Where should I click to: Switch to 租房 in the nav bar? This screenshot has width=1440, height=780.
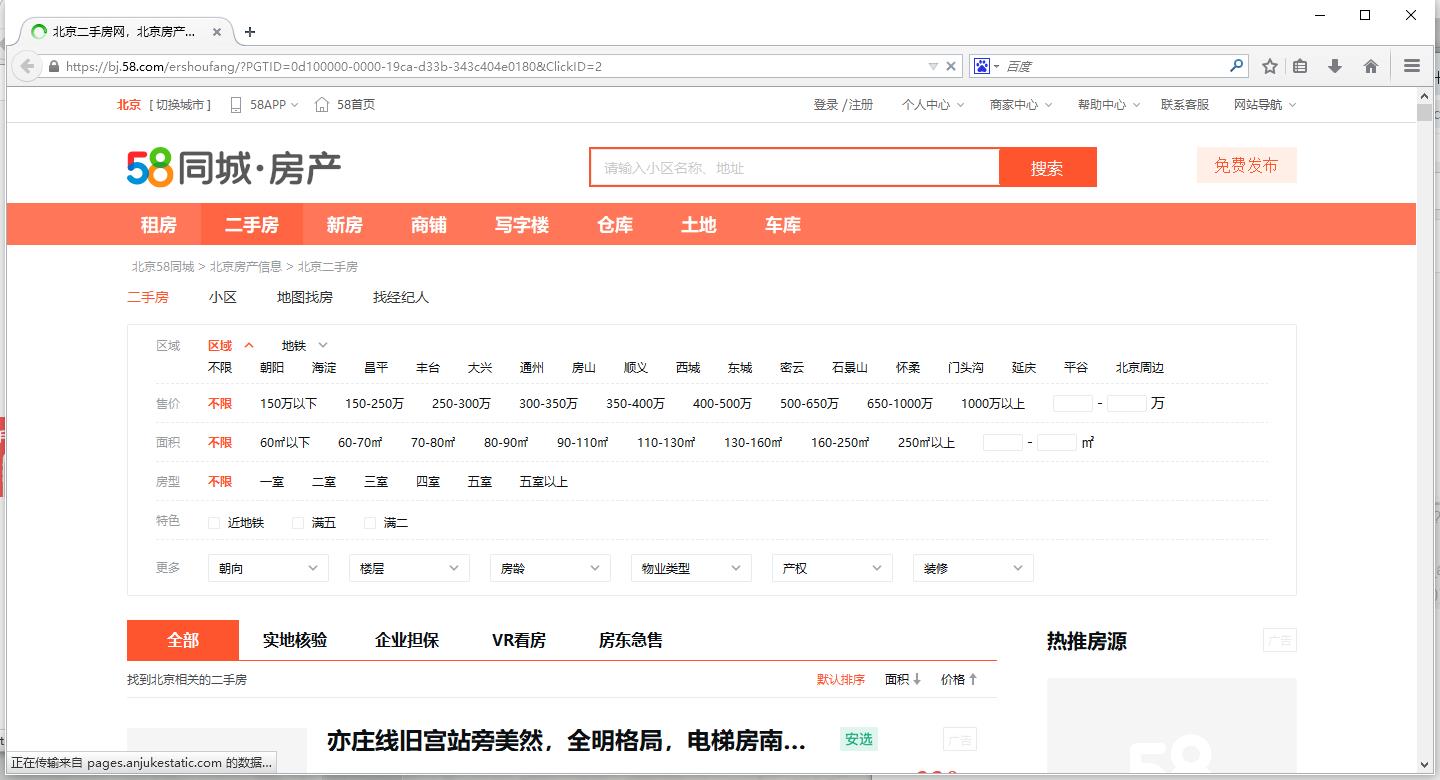(158, 225)
